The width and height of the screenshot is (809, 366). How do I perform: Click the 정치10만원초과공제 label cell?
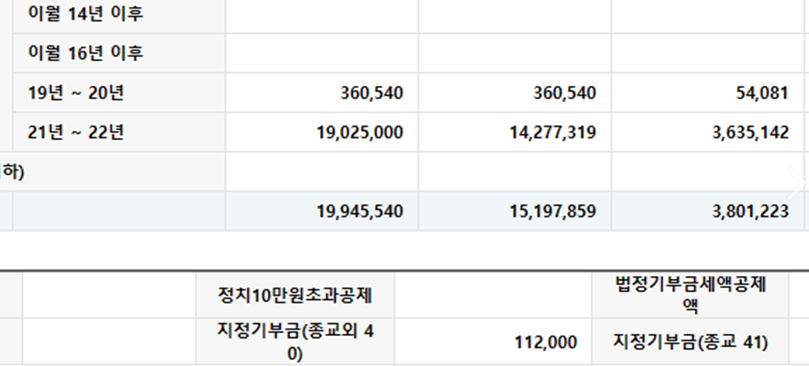[295, 295]
